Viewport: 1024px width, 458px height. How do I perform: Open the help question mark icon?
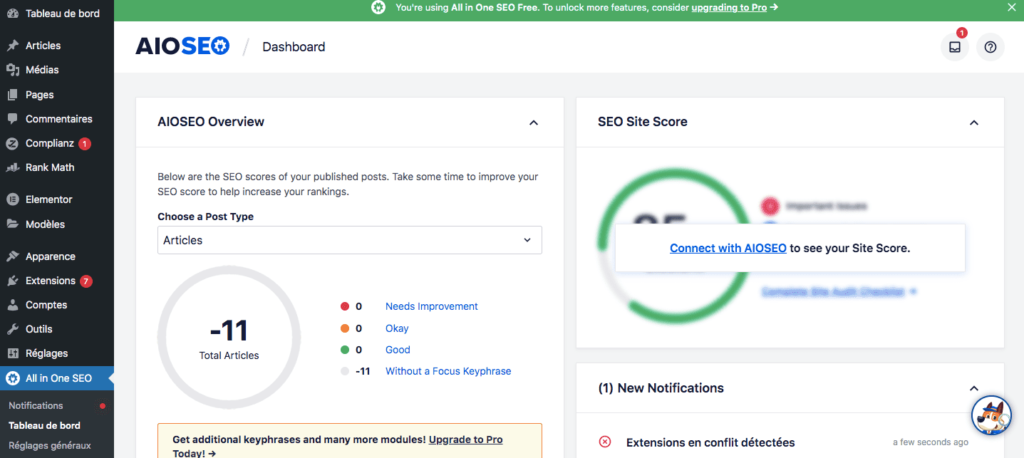990,47
